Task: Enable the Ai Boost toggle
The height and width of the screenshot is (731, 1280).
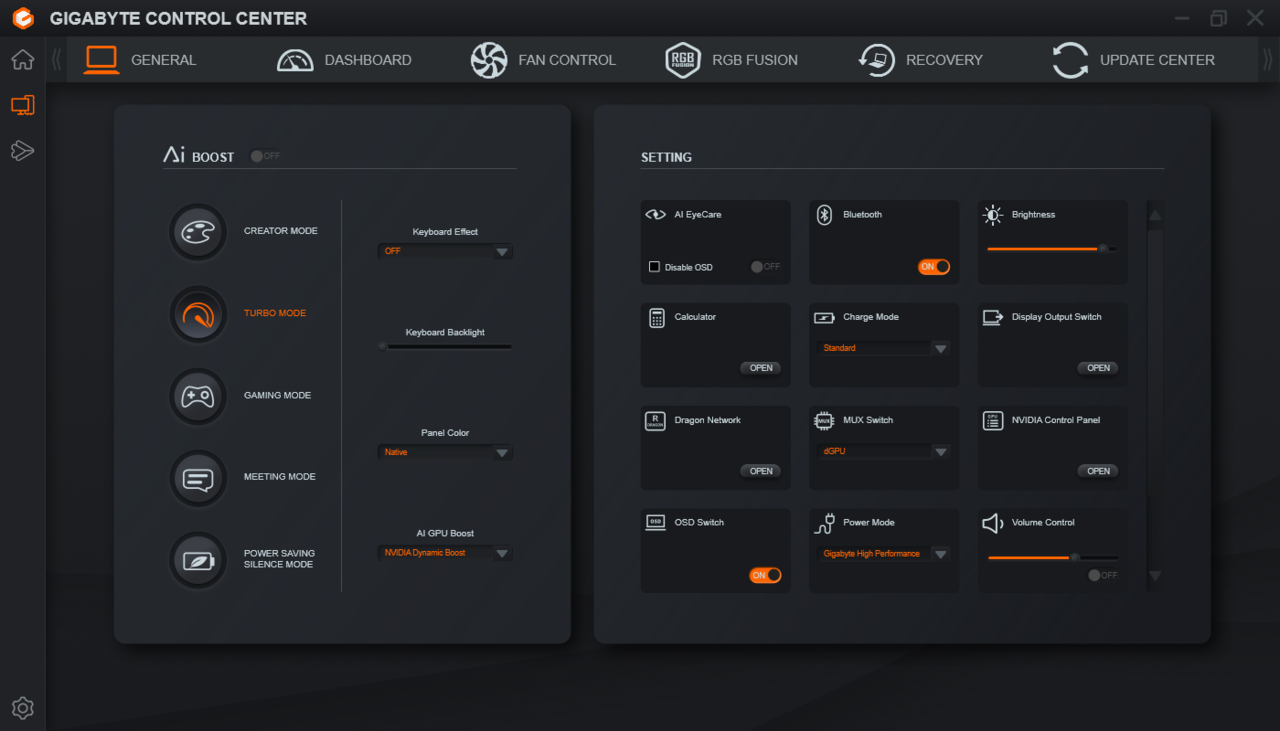Action: [x=264, y=156]
